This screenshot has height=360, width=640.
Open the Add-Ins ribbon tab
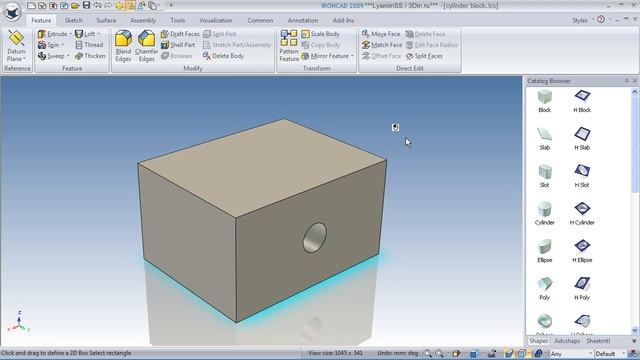coord(343,20)
